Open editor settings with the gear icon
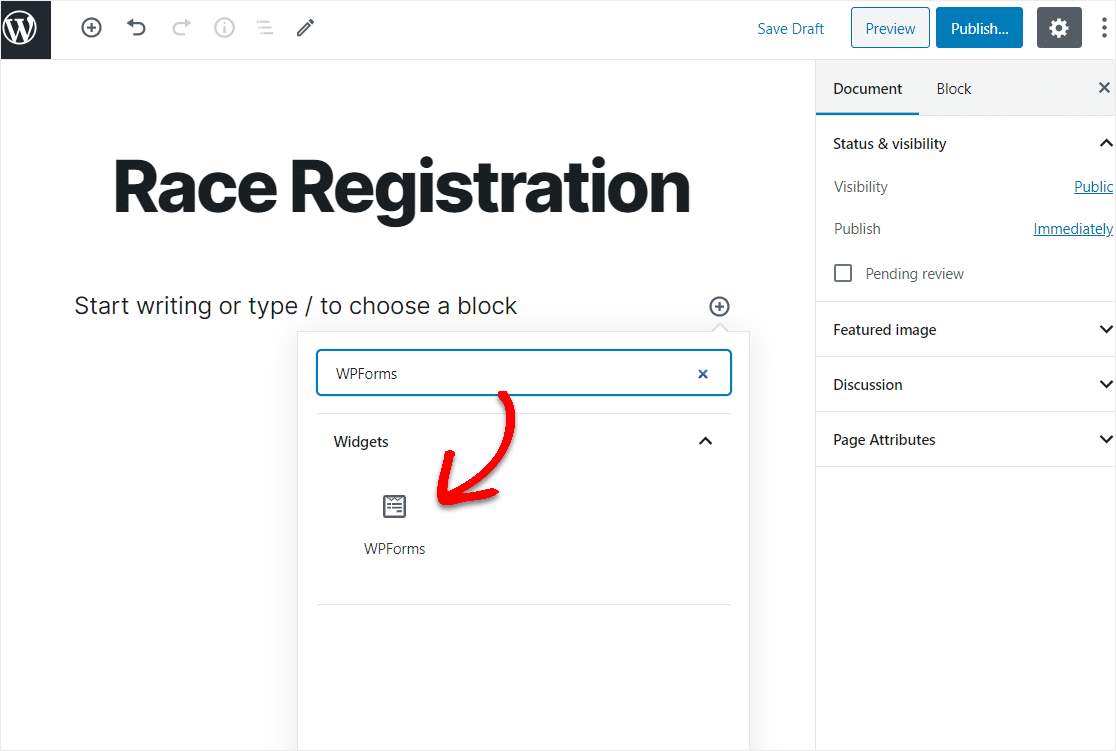Image resolution: width=1116 pixels, height=751 pixels. (1058, 27)
